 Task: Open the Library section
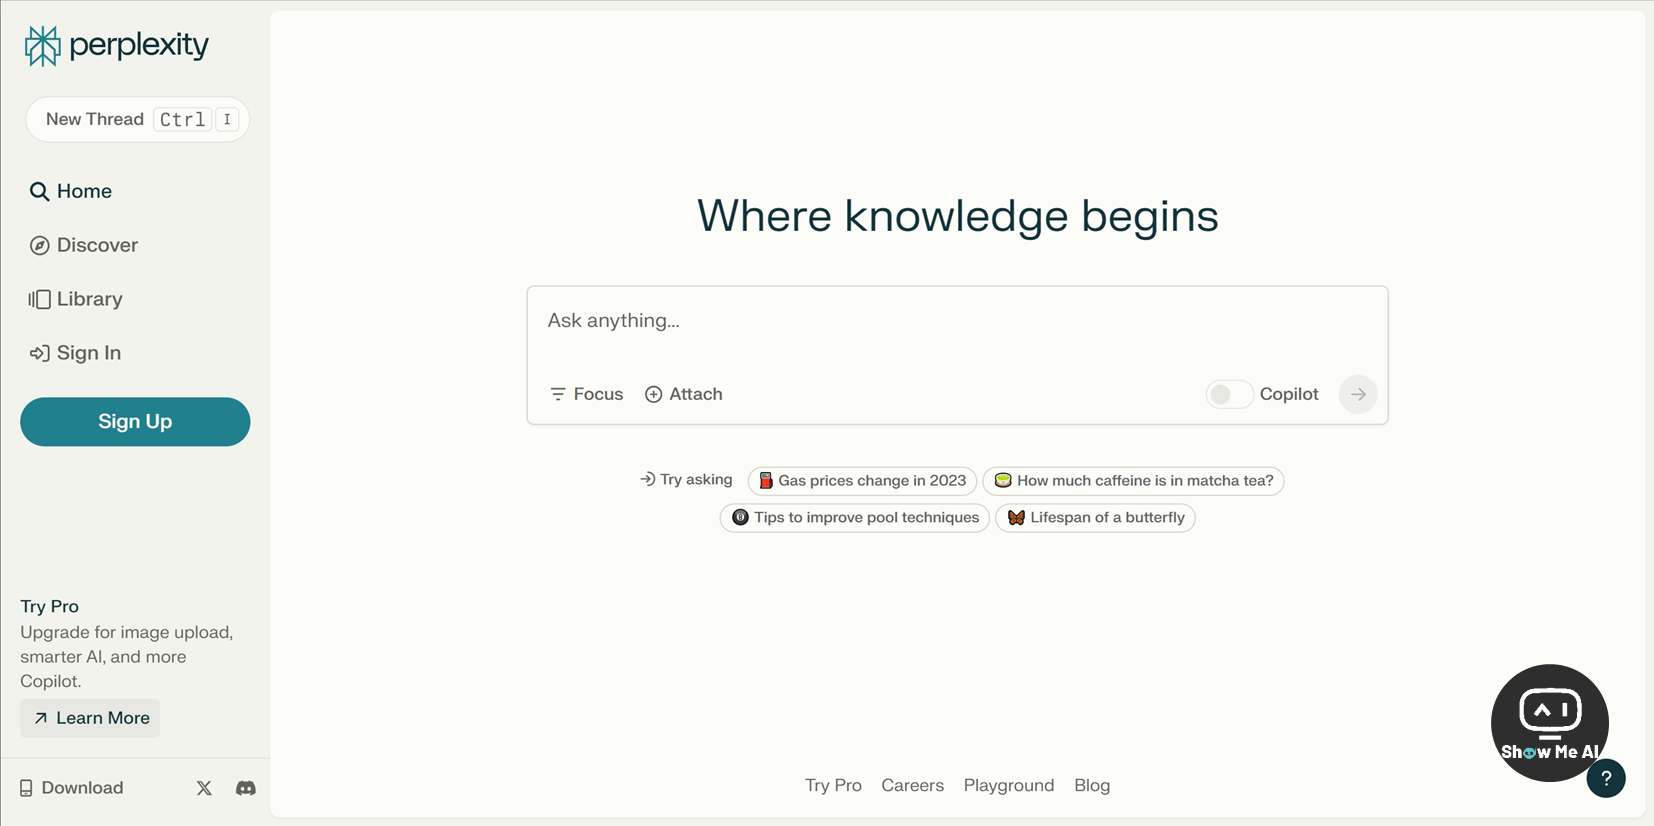click(x=75, y=299)
